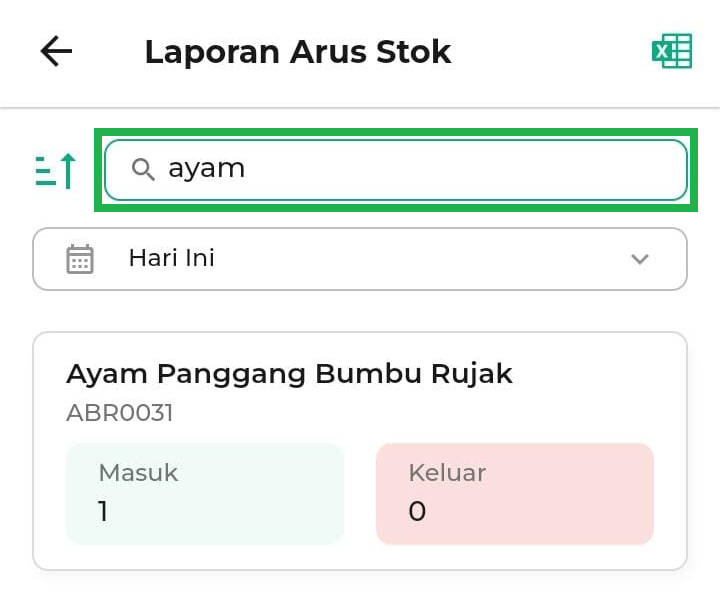The image size is (720, 601).
Task: Click the Laporan Arus Stok title
Action: point(297,52)
